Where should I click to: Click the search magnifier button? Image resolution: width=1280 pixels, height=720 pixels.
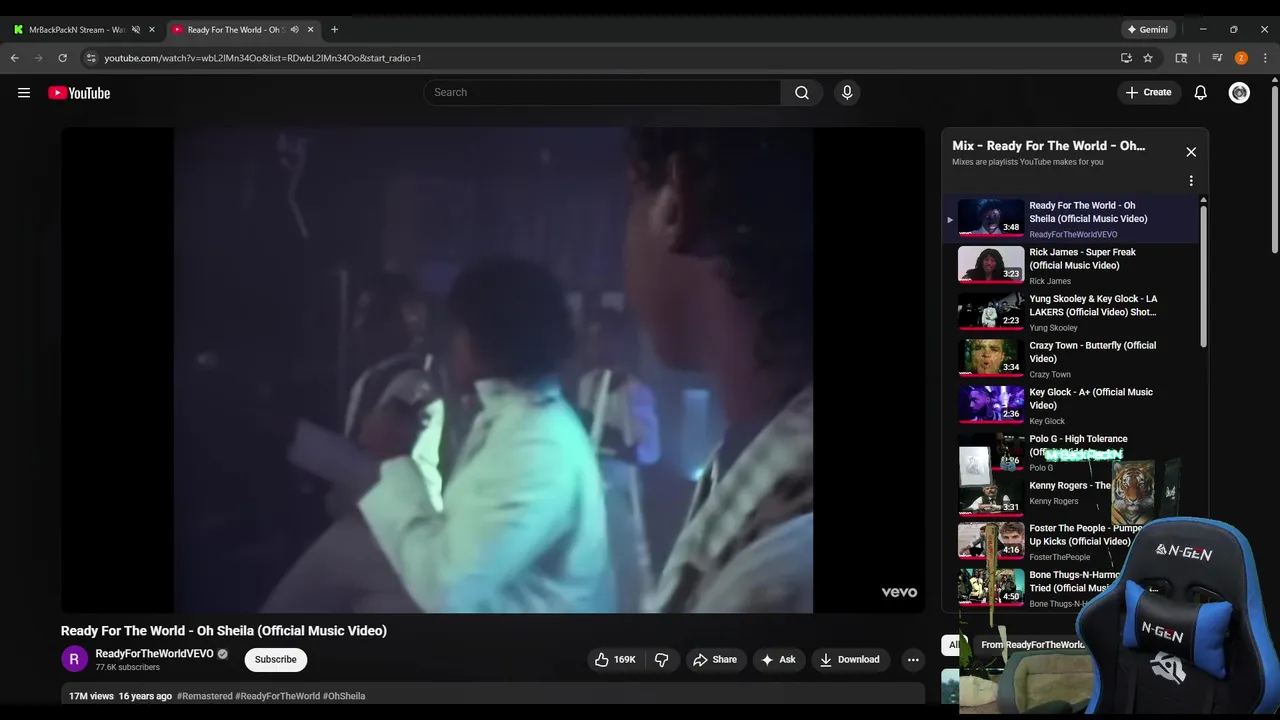point(802,93)
